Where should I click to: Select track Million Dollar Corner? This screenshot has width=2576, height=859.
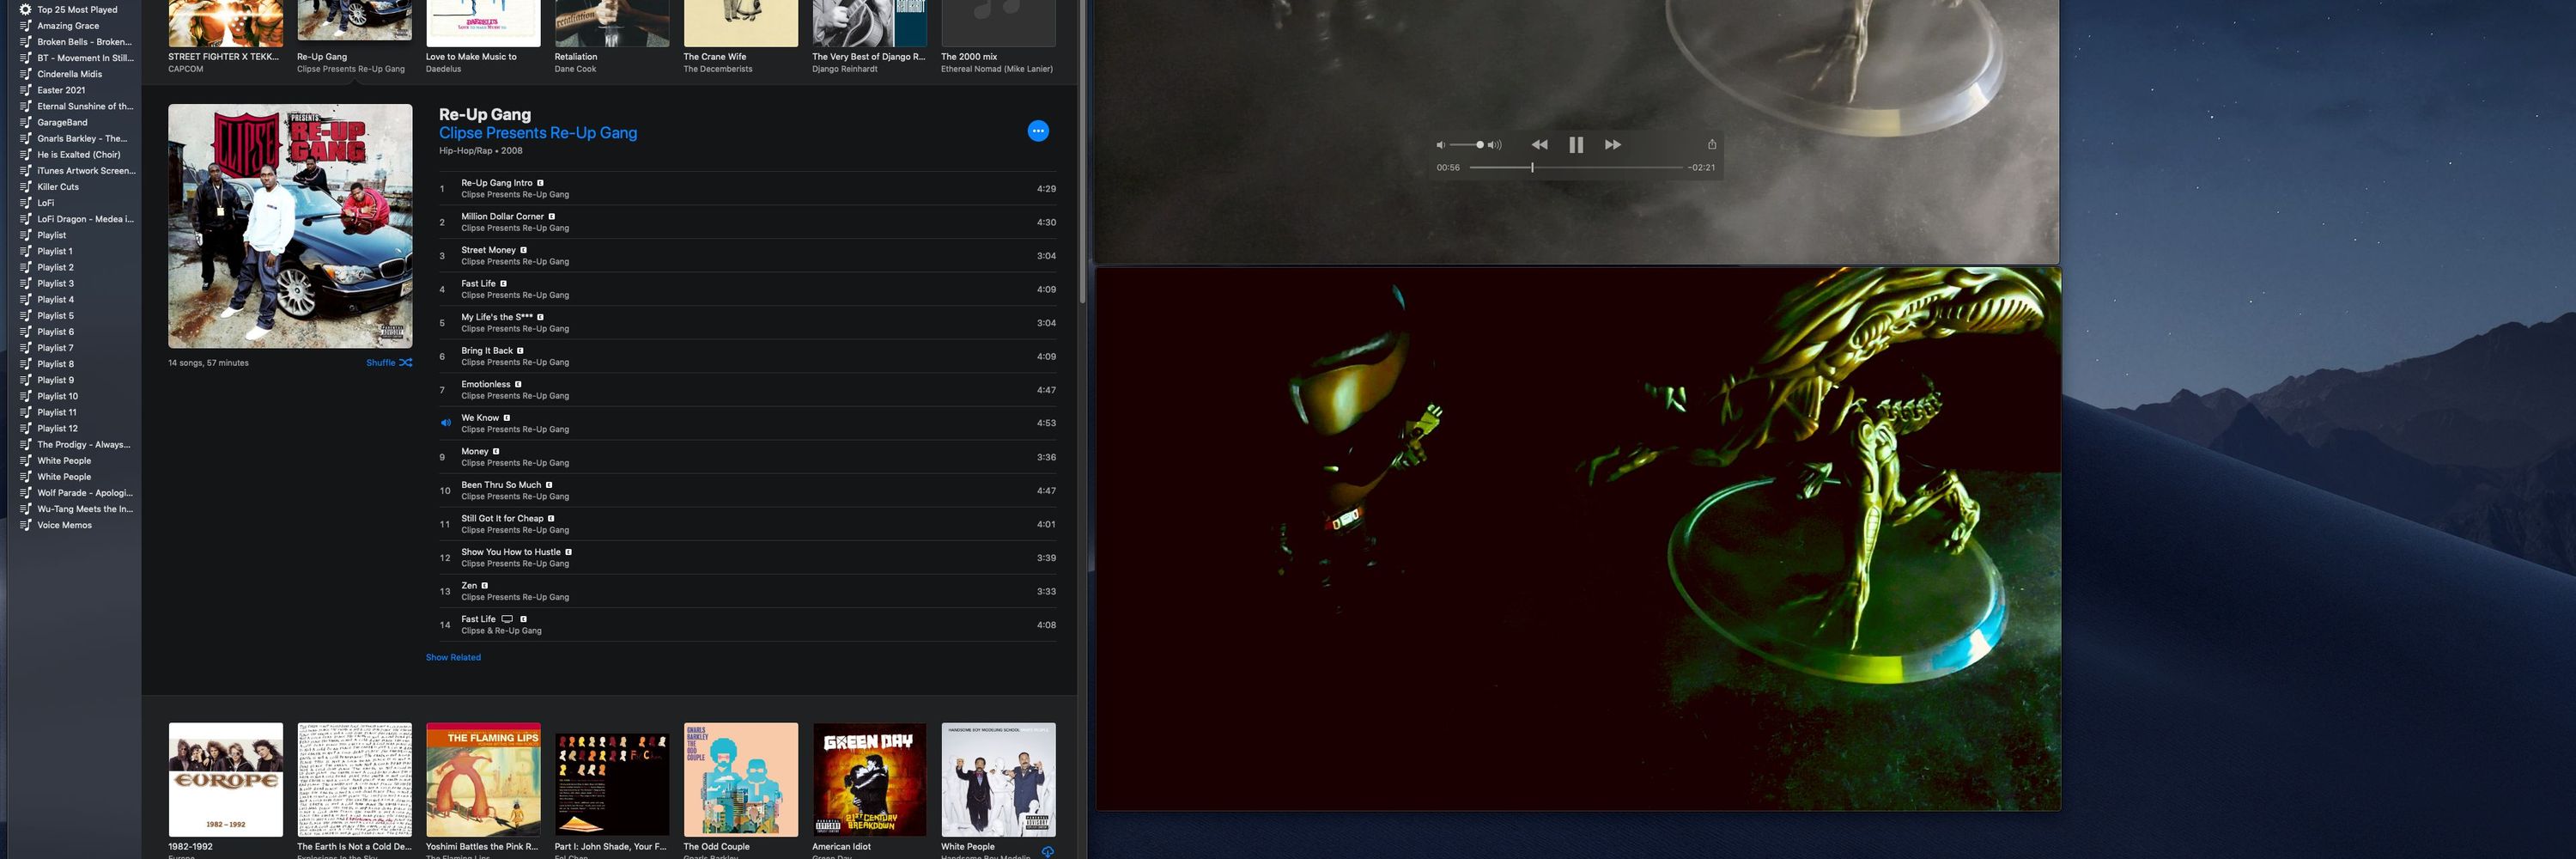tap(747, 222)
